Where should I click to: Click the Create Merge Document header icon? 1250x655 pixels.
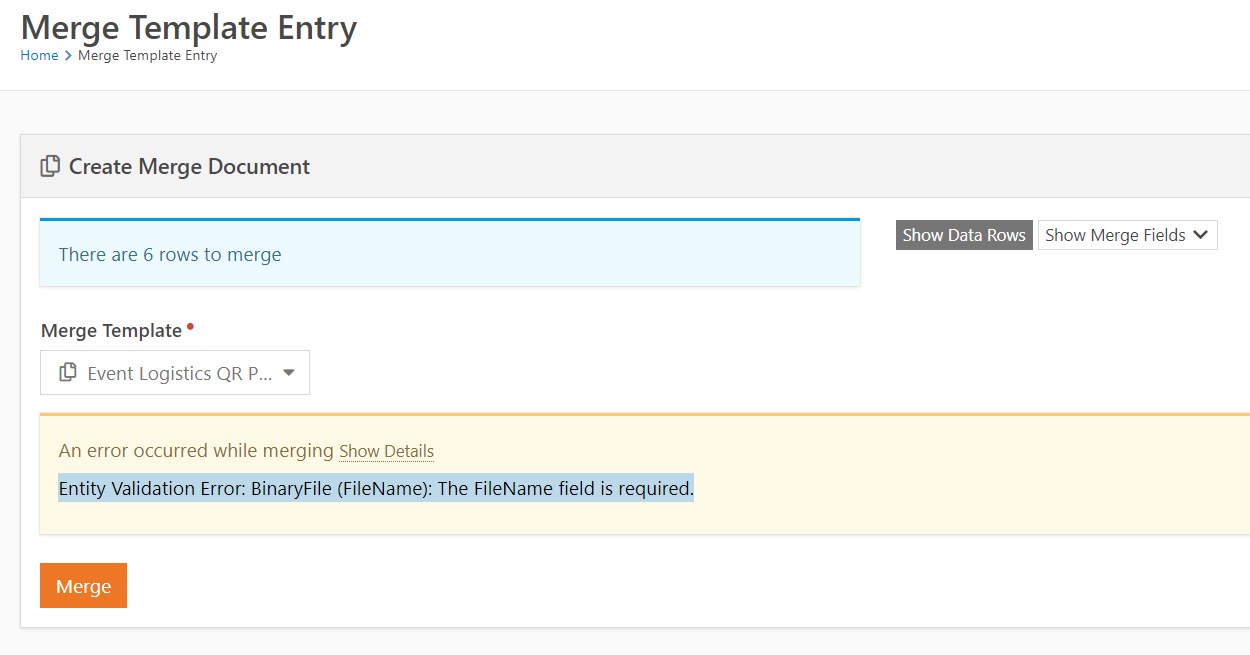pyautogui.click(x=50, y=166)
